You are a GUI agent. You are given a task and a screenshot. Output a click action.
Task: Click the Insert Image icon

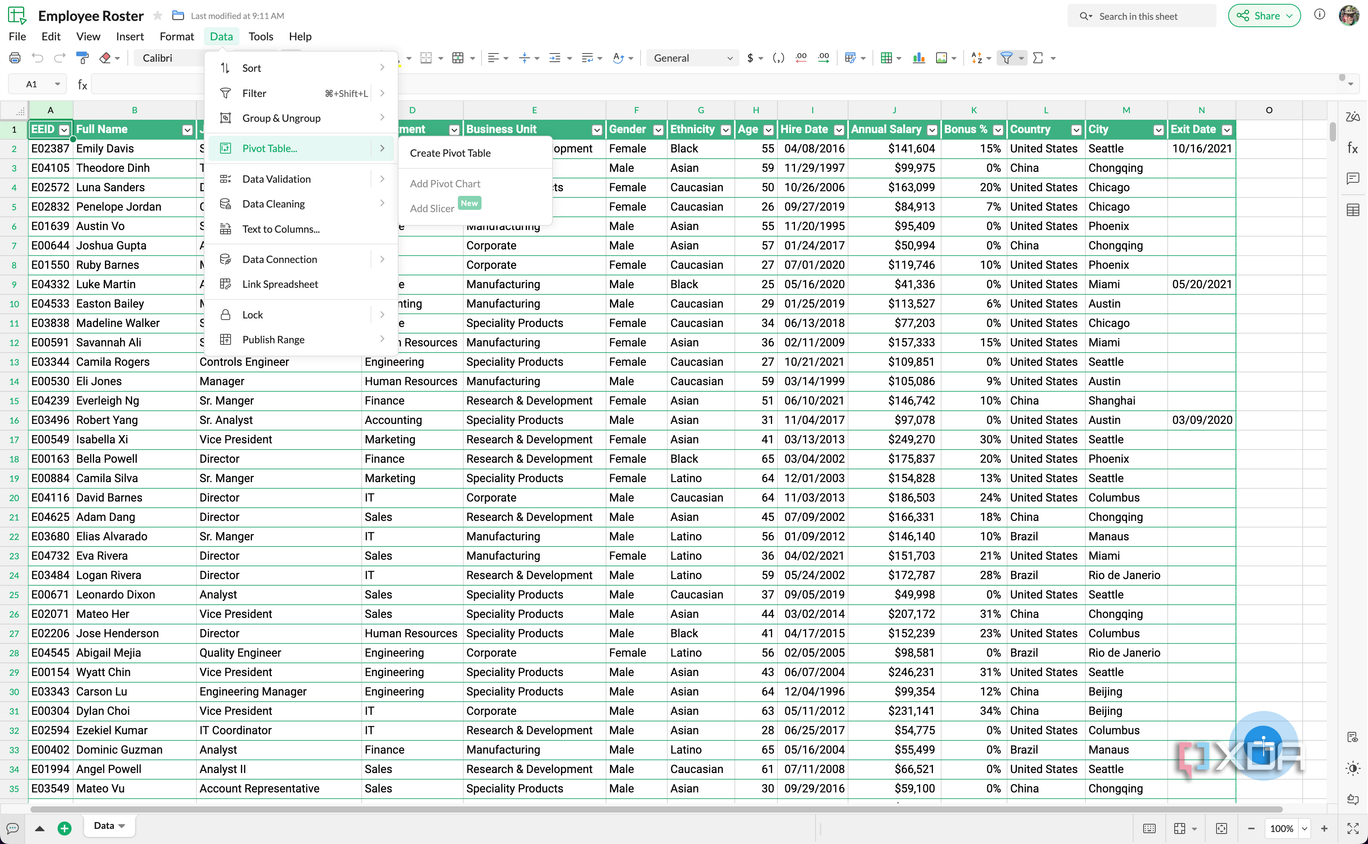point(941,58)
